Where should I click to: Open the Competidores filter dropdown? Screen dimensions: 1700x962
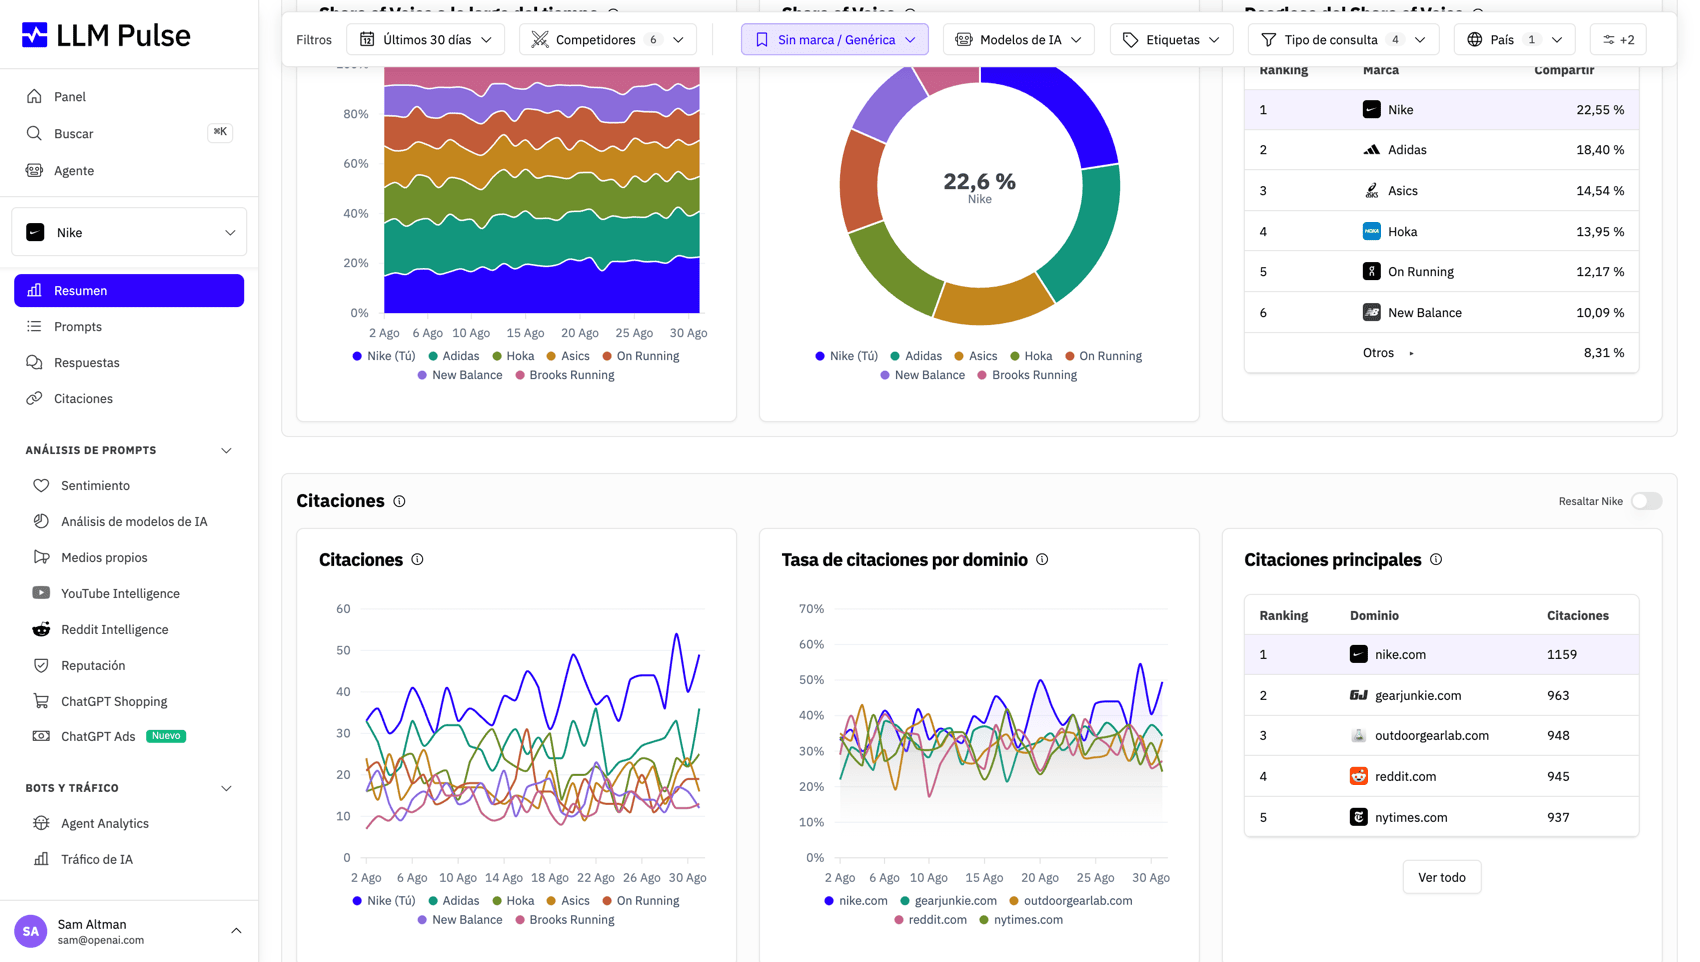(608, 40)
